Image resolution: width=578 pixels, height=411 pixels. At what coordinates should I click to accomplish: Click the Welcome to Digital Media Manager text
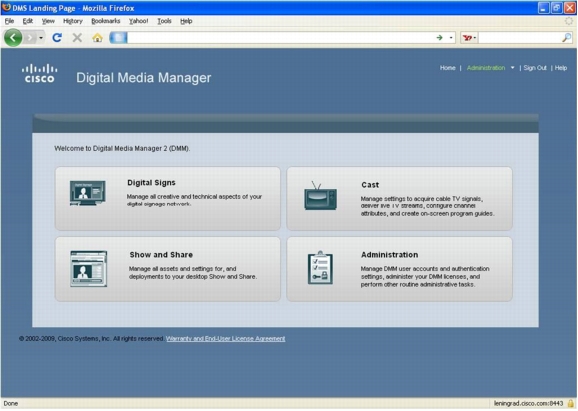122,149
